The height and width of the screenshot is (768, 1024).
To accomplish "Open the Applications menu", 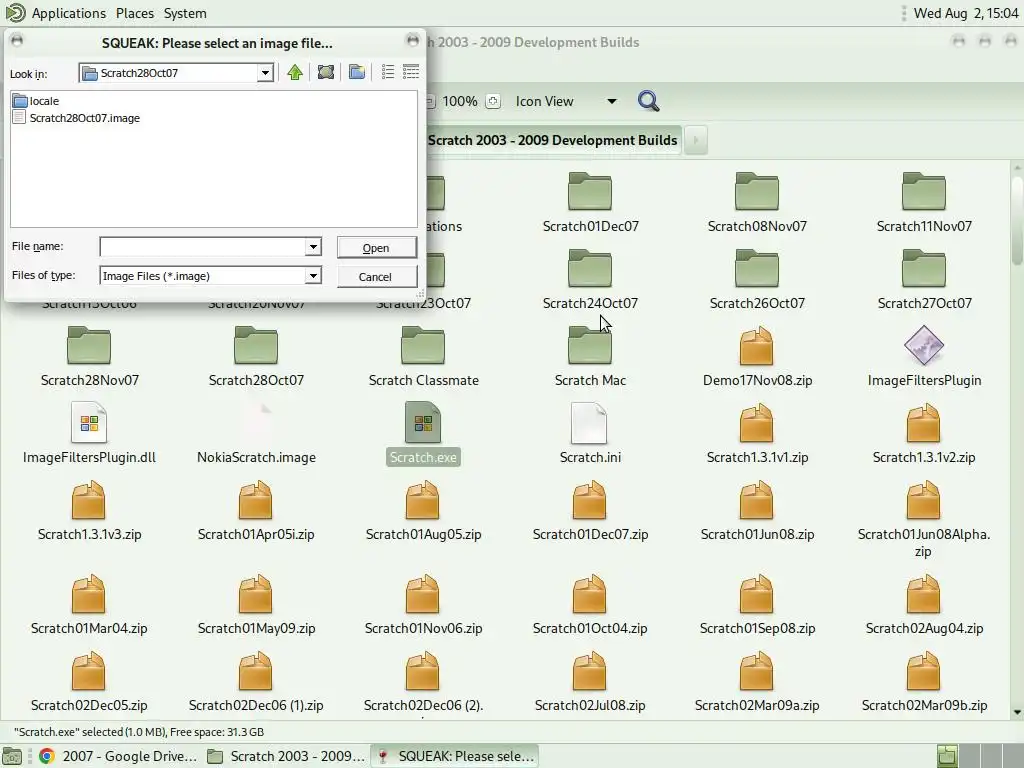I will pos(69,13).
